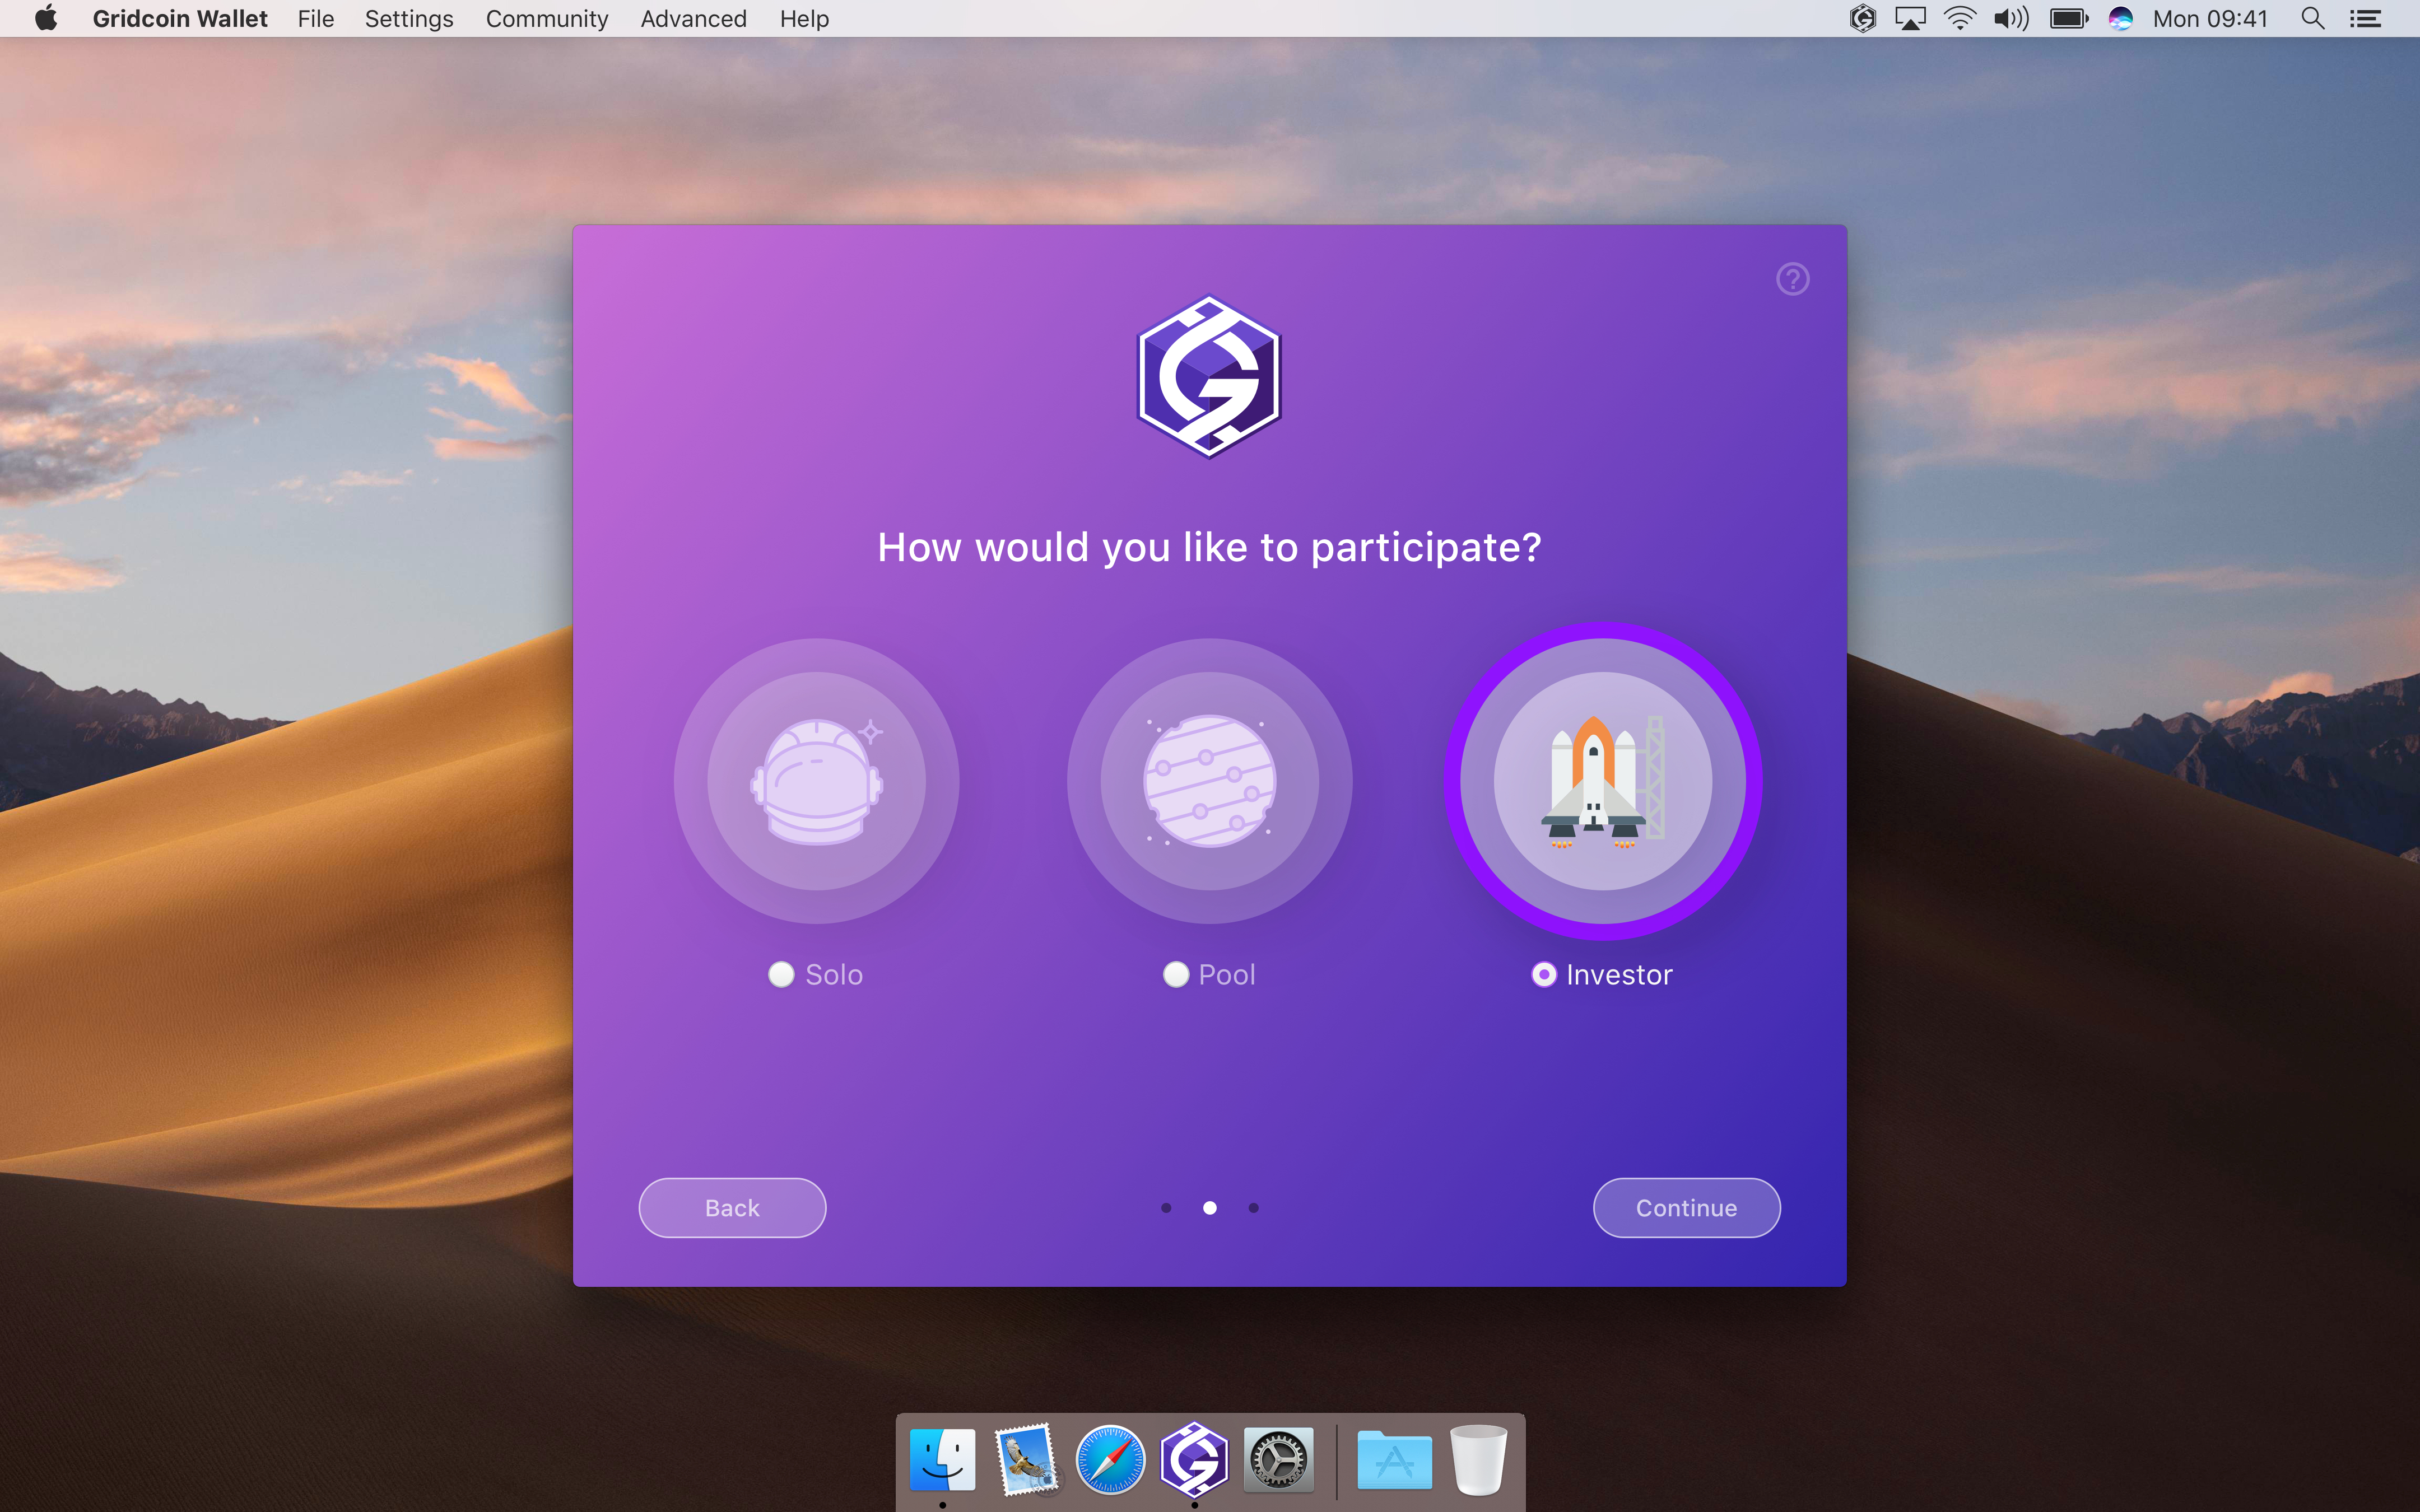Viewport: 2420px width, 1512px height.
Task: Open the Trash in the Dock
Action: pyautogui.click(x=1478, y=1459)
